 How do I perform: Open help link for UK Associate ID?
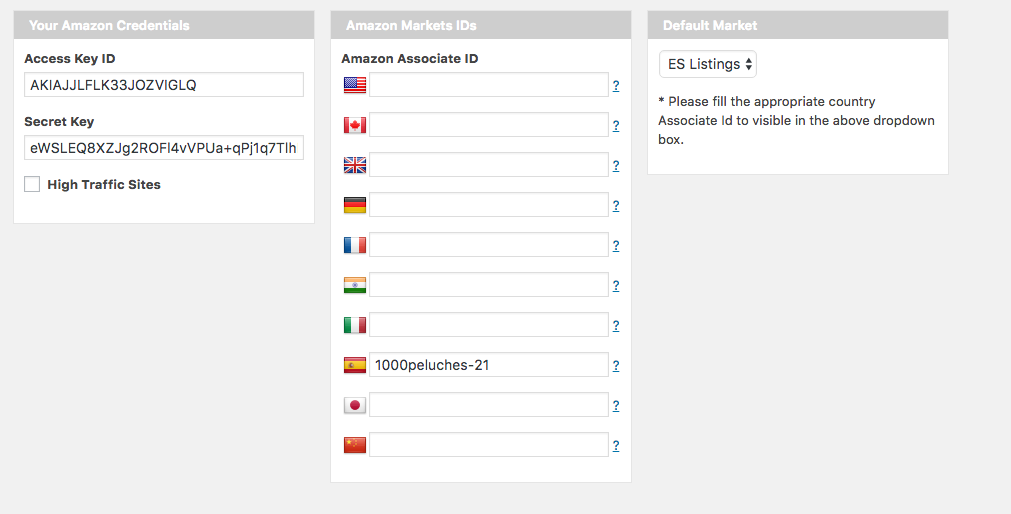[616, 166]
